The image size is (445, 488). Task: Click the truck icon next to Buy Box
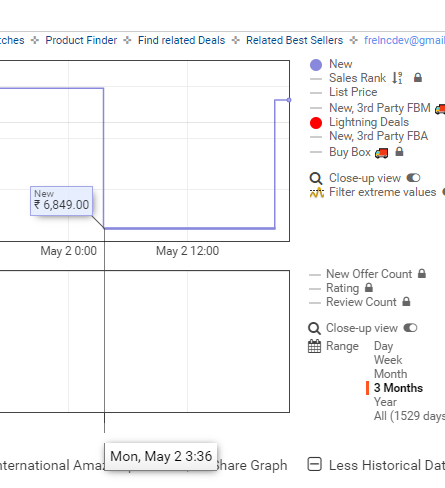[381, 153]
